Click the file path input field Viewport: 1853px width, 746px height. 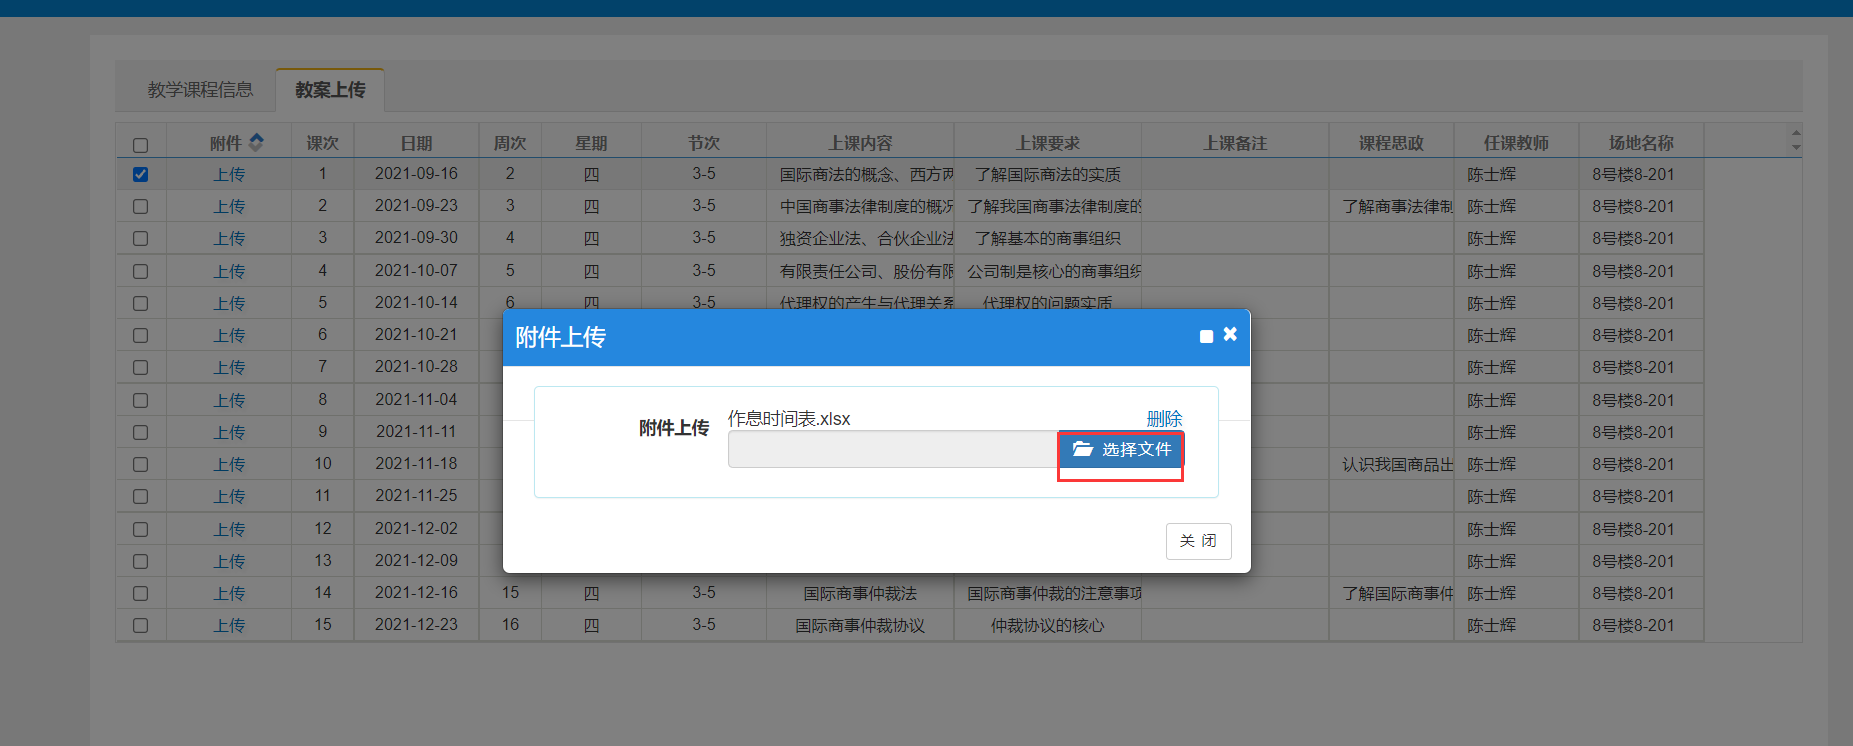(x=892, y=450)
